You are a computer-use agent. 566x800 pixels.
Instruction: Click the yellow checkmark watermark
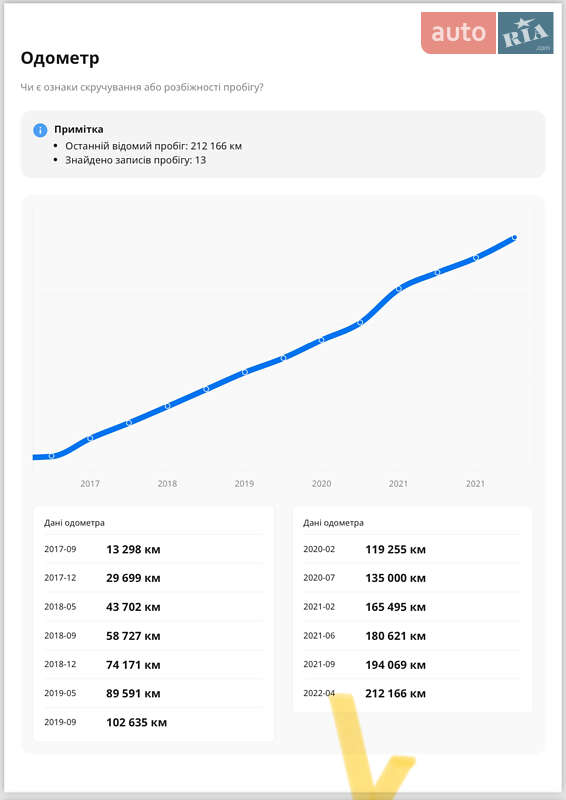(x=372, y=746)
